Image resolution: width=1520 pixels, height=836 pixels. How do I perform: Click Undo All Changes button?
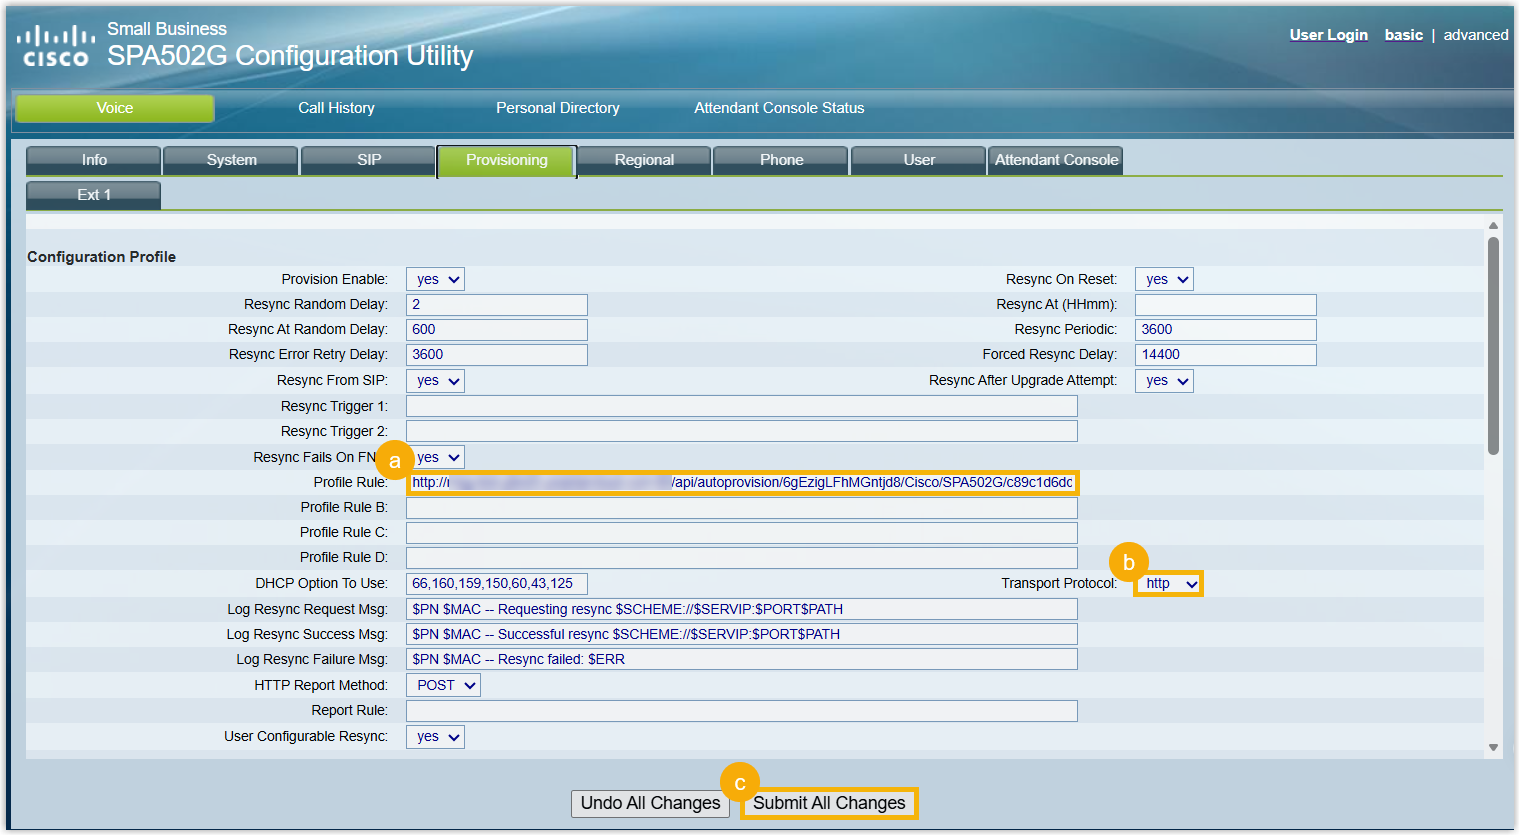tap(650, 803)
